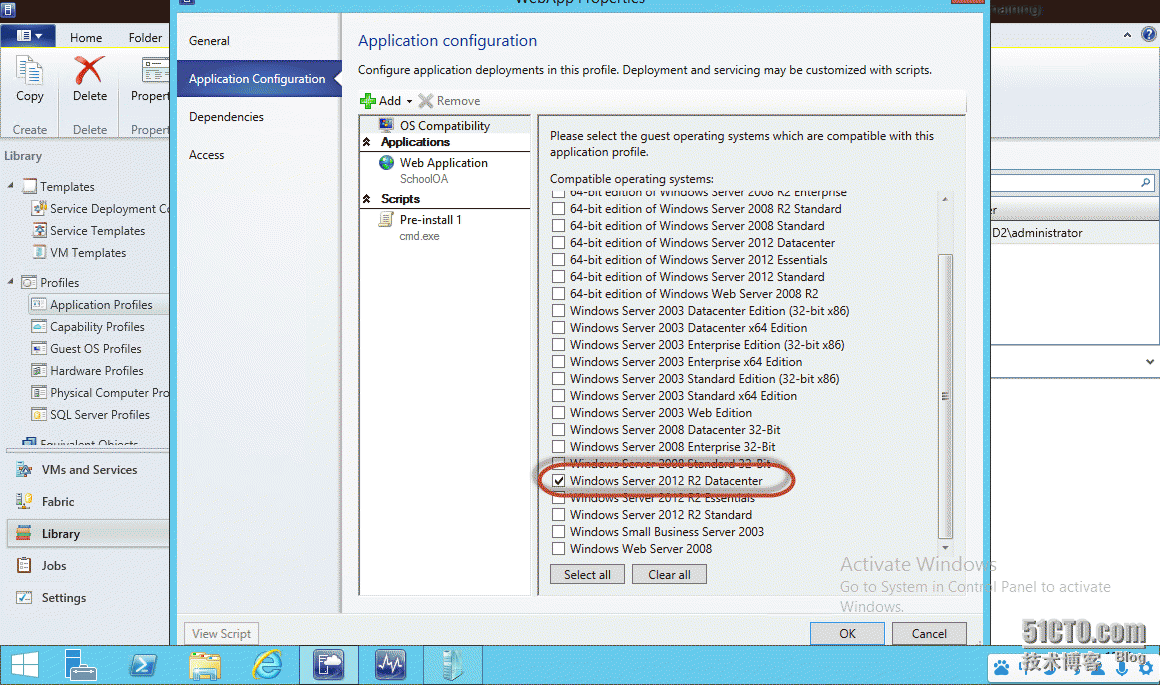Open the Add dropdown arrow
This screenshot has height=685, width=1160.
coord(409,101)
